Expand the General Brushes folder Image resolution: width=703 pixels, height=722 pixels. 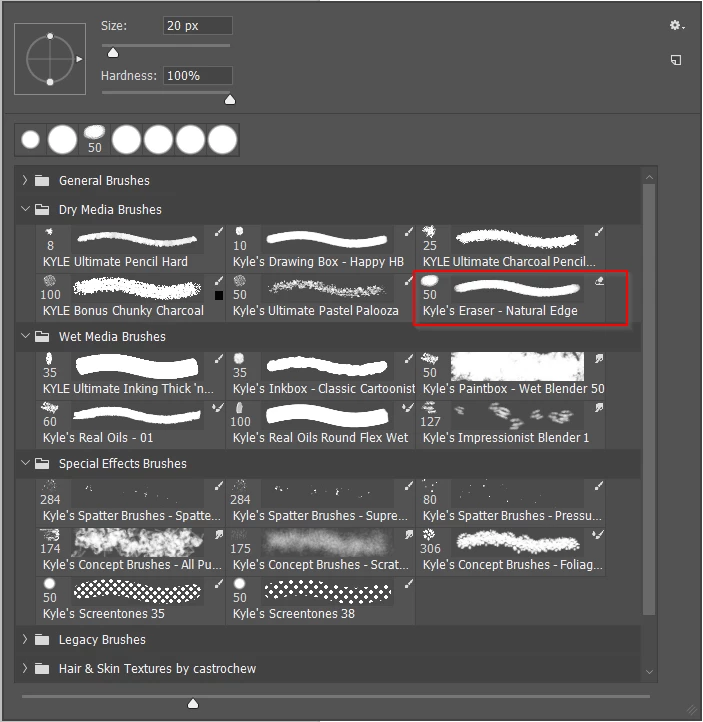point(25,180)
